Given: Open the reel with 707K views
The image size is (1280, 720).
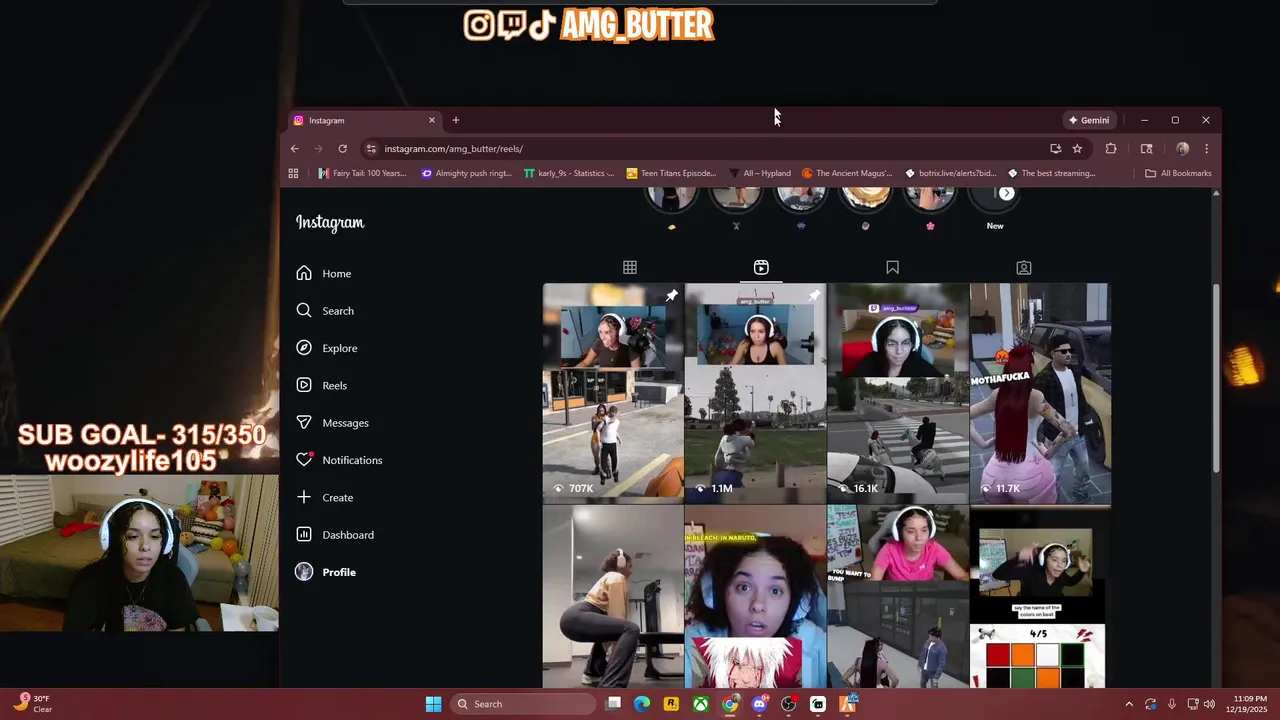Looking at the screenshot, I should tap(613, 393).
